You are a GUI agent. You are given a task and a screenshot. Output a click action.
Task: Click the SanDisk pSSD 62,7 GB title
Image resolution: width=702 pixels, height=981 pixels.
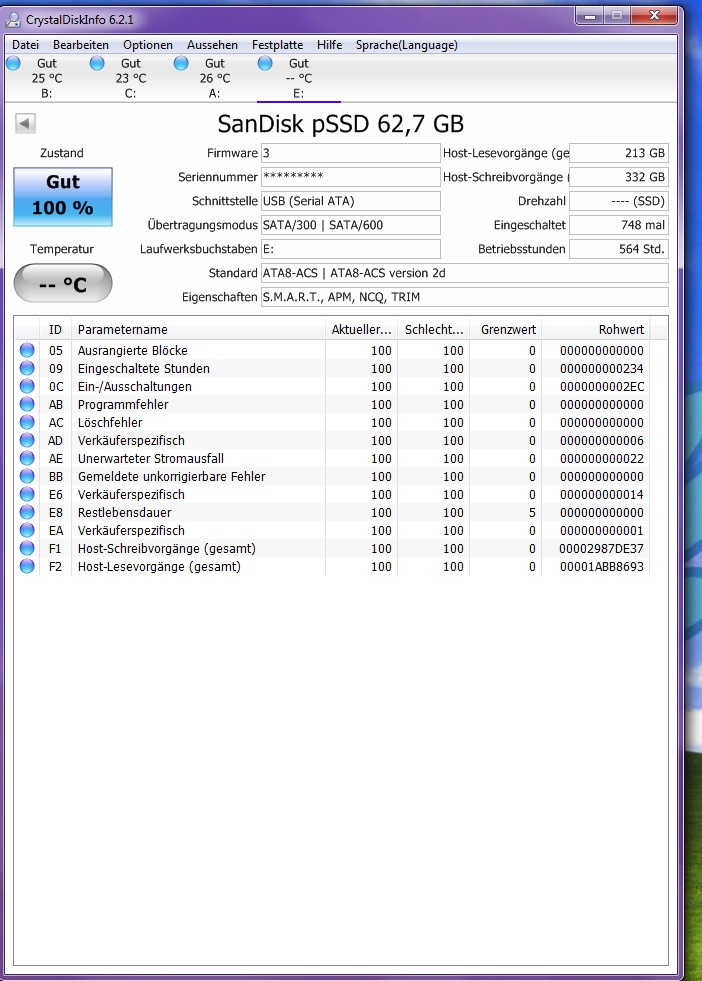click(340, 124)
